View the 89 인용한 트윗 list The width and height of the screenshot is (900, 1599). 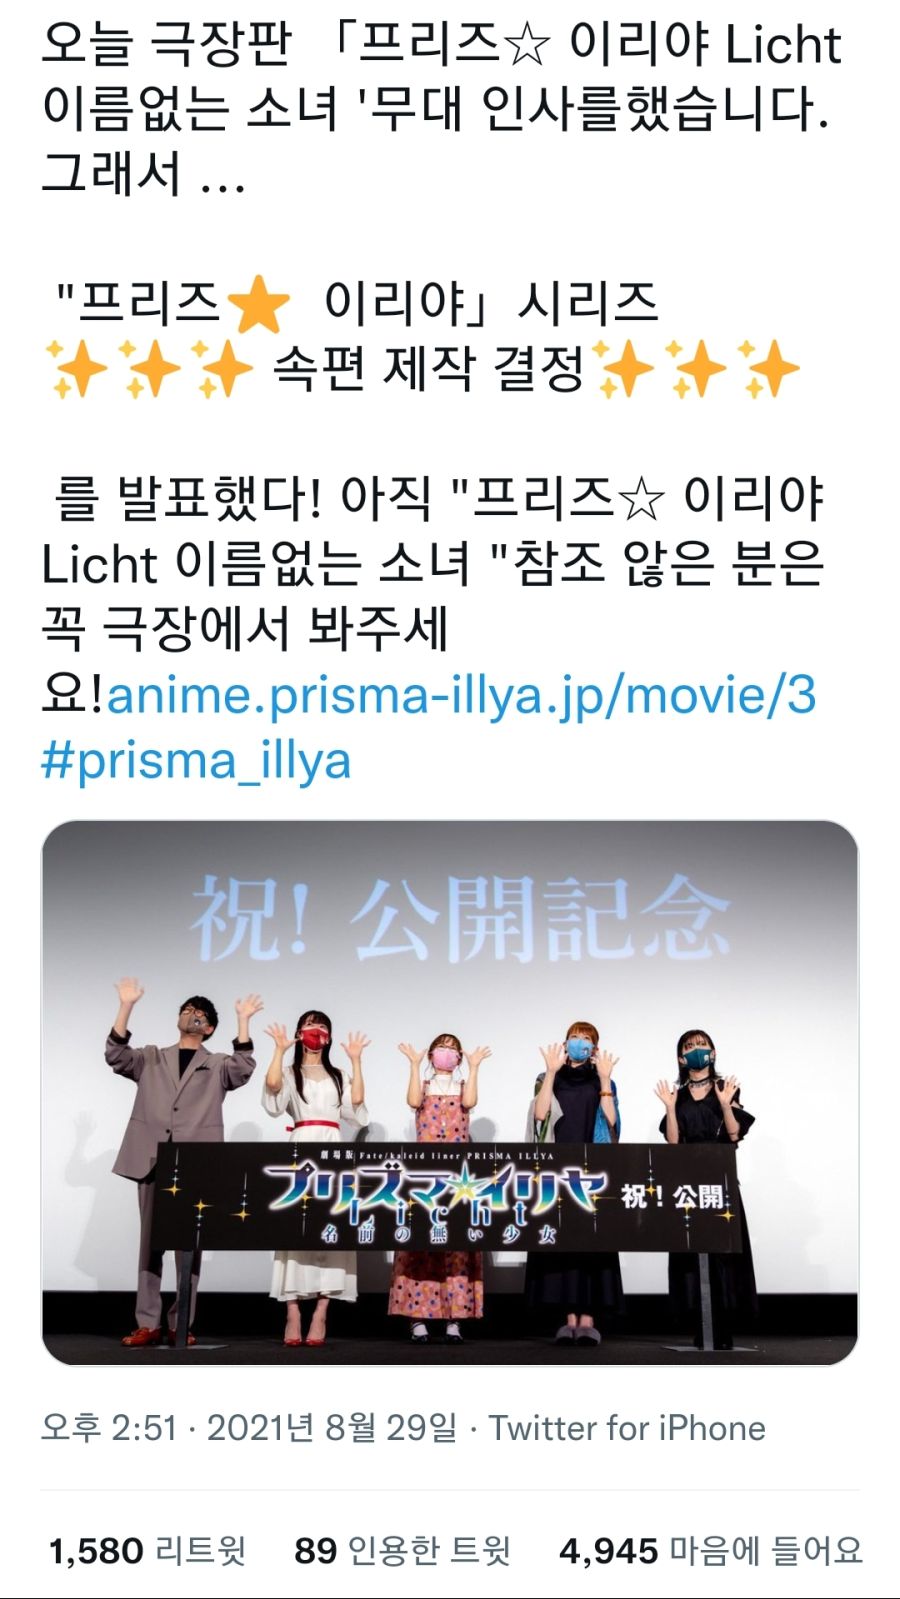(402, 1551)
